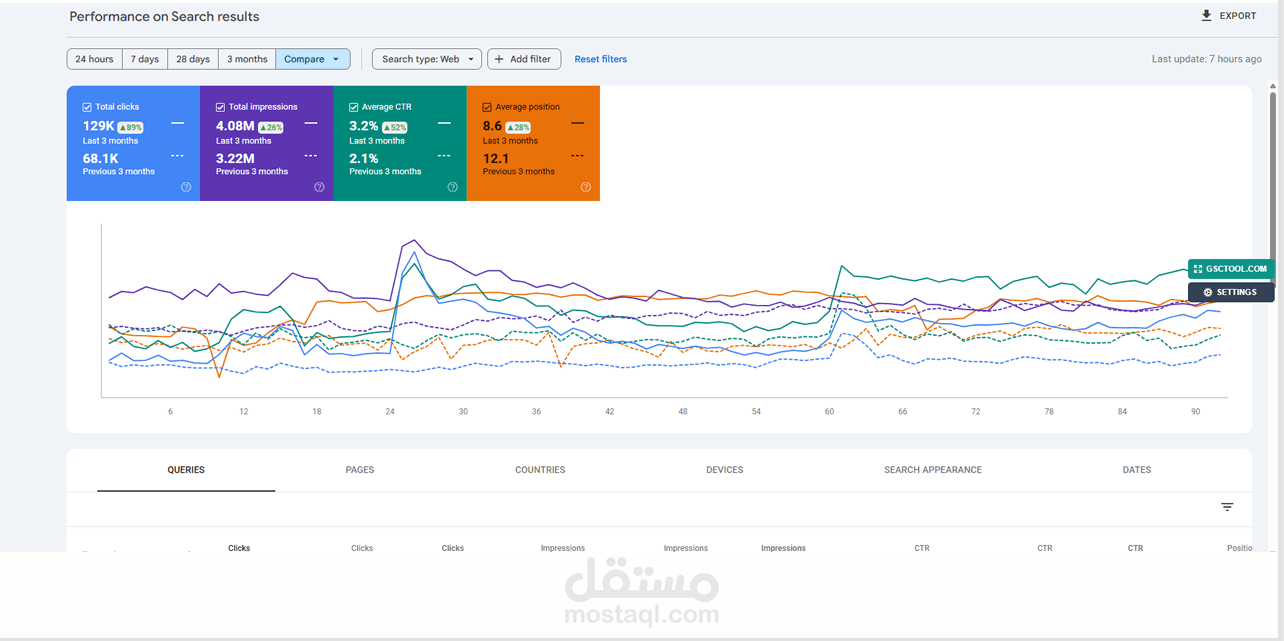1284x641 pixels.
Task: Click the Export download icon
Action: click(x=1206, y=16)
